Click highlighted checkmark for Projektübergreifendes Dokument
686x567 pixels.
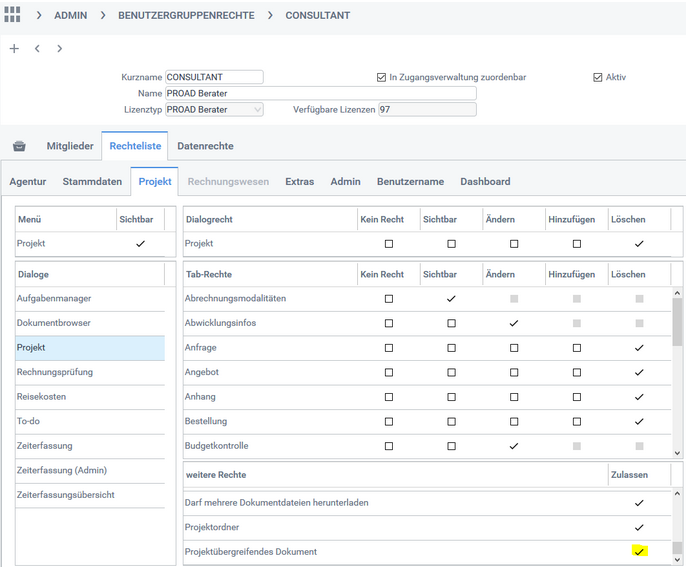point(639,551)
